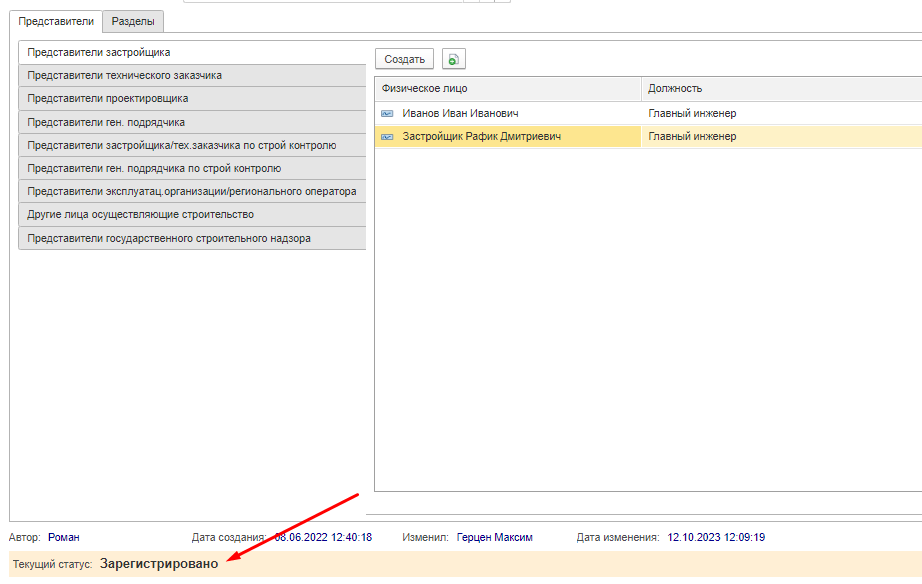Select Представители ген. подрядчика section
Viewport: 922px width, 584px height.
tap(192, 122)
